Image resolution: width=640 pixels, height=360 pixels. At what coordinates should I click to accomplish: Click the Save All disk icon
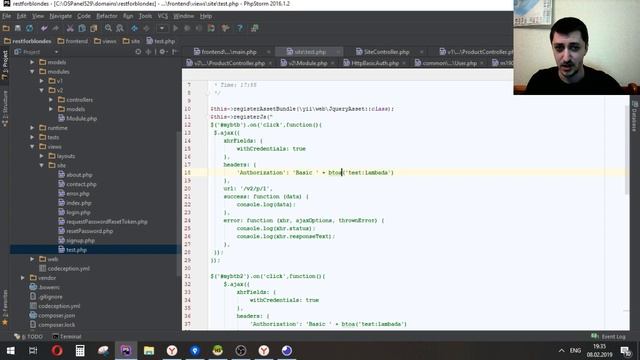tap(18, 28)
